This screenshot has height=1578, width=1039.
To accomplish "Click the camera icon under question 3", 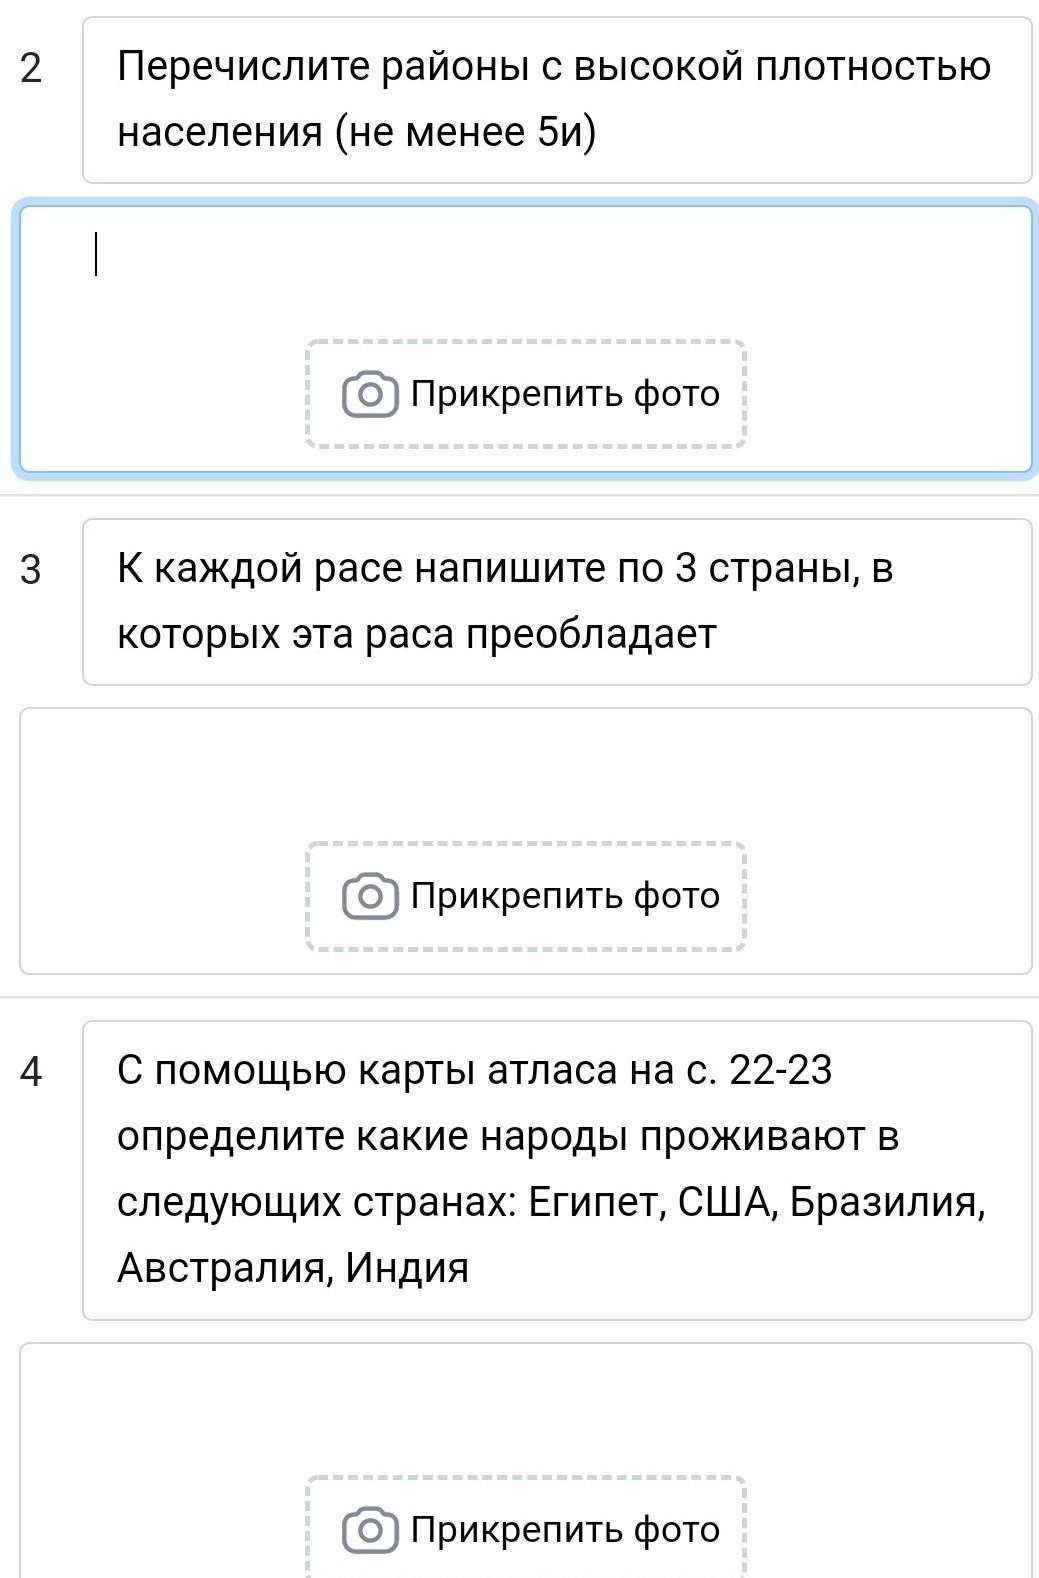I will click(370, 896).
